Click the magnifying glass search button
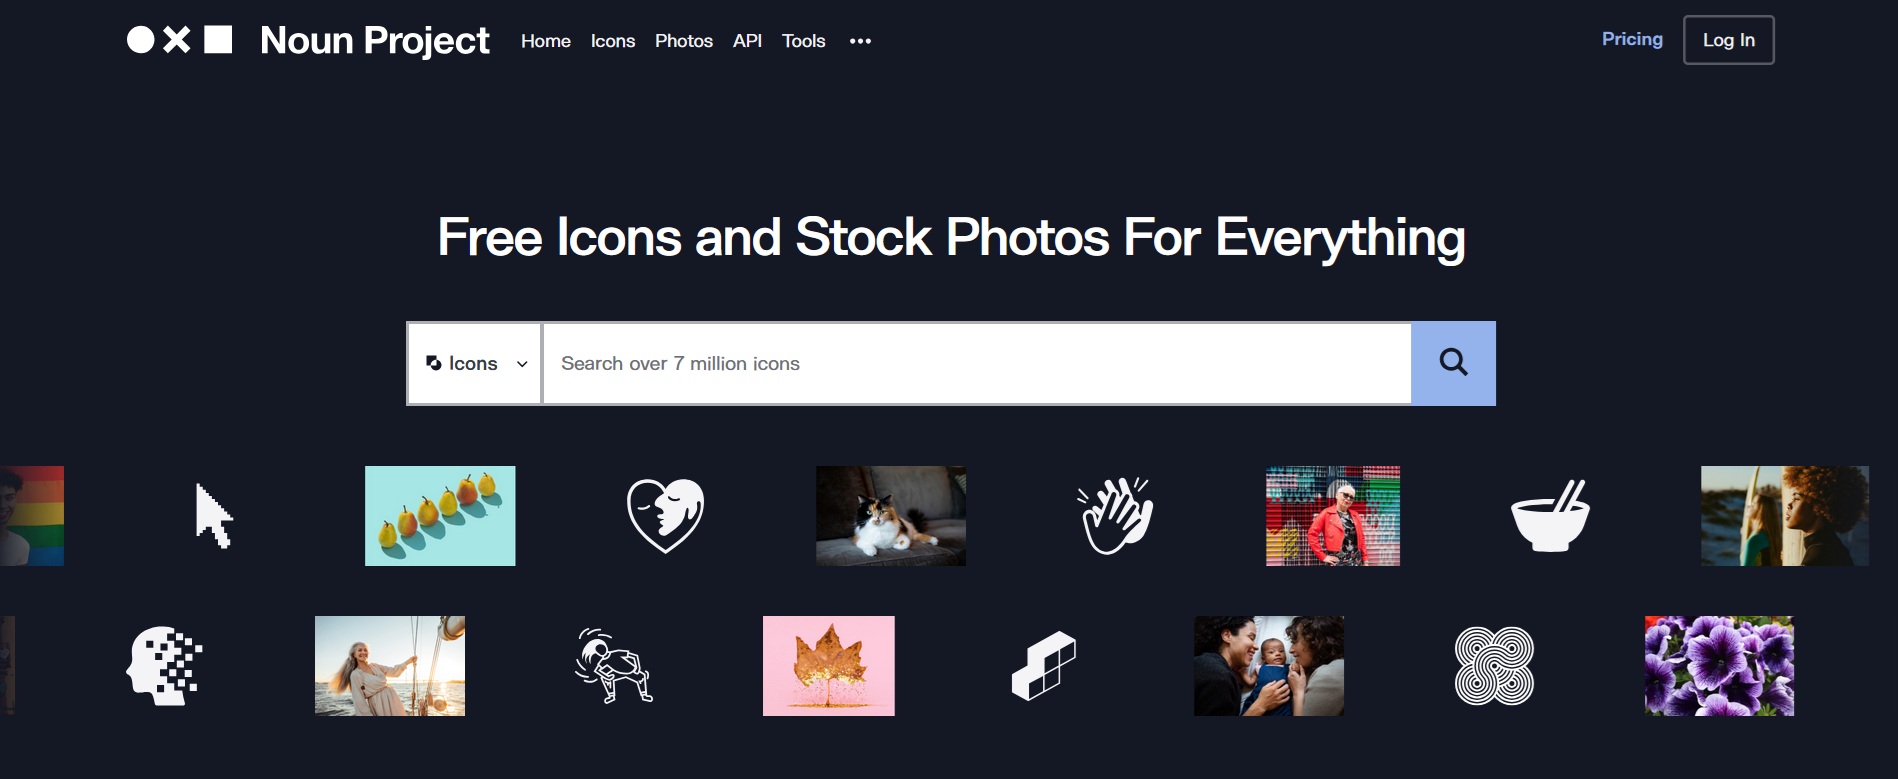The image size is (1898, 779). point(1453,363)
